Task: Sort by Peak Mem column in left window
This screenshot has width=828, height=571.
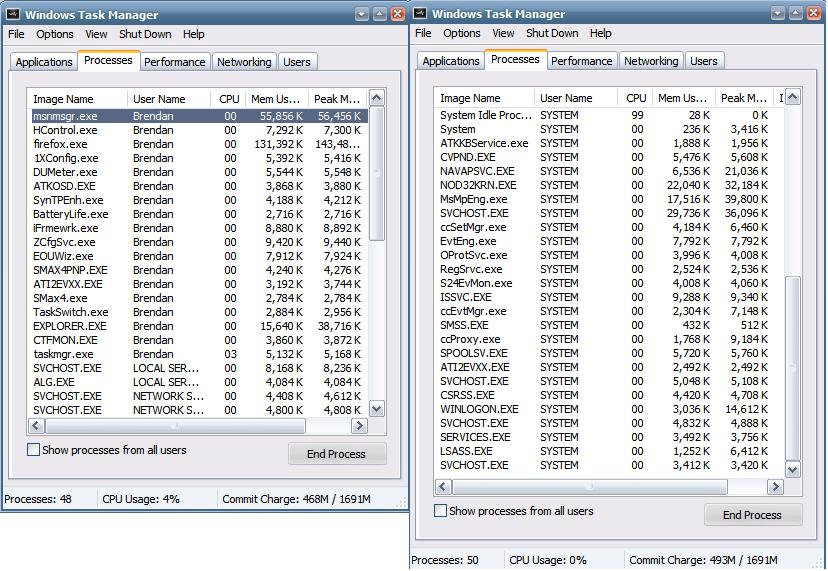Action: 338,99
